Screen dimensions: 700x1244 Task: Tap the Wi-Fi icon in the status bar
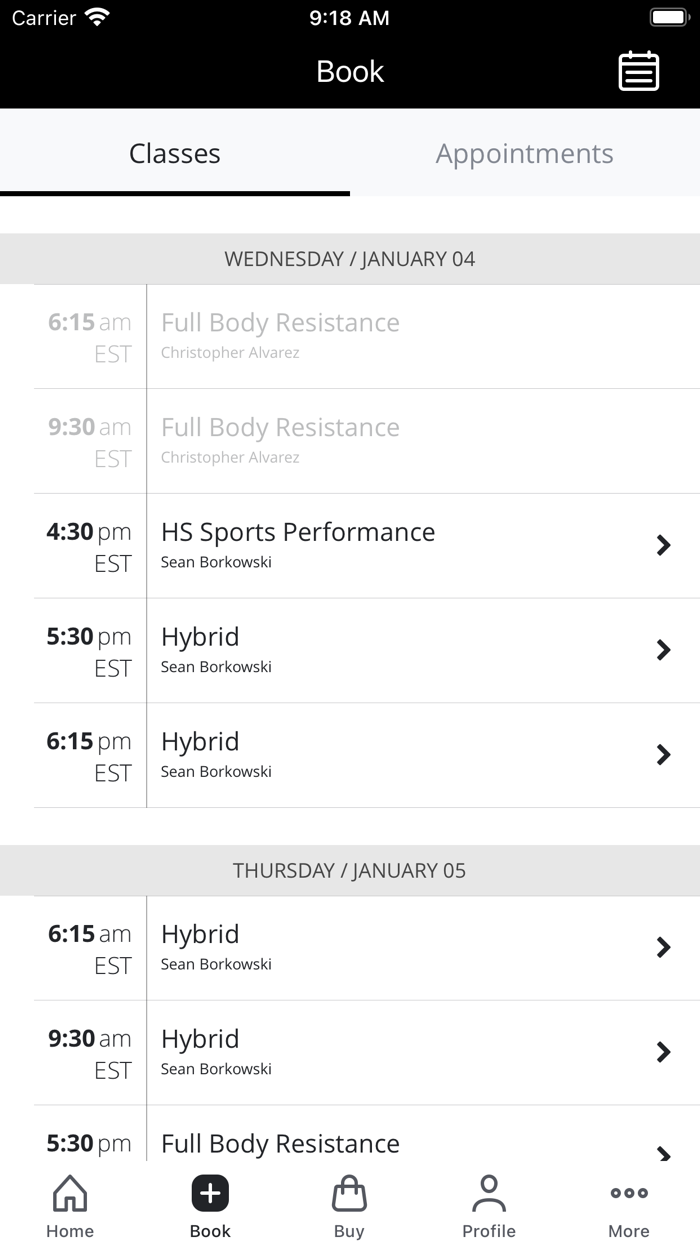[95, 16]
